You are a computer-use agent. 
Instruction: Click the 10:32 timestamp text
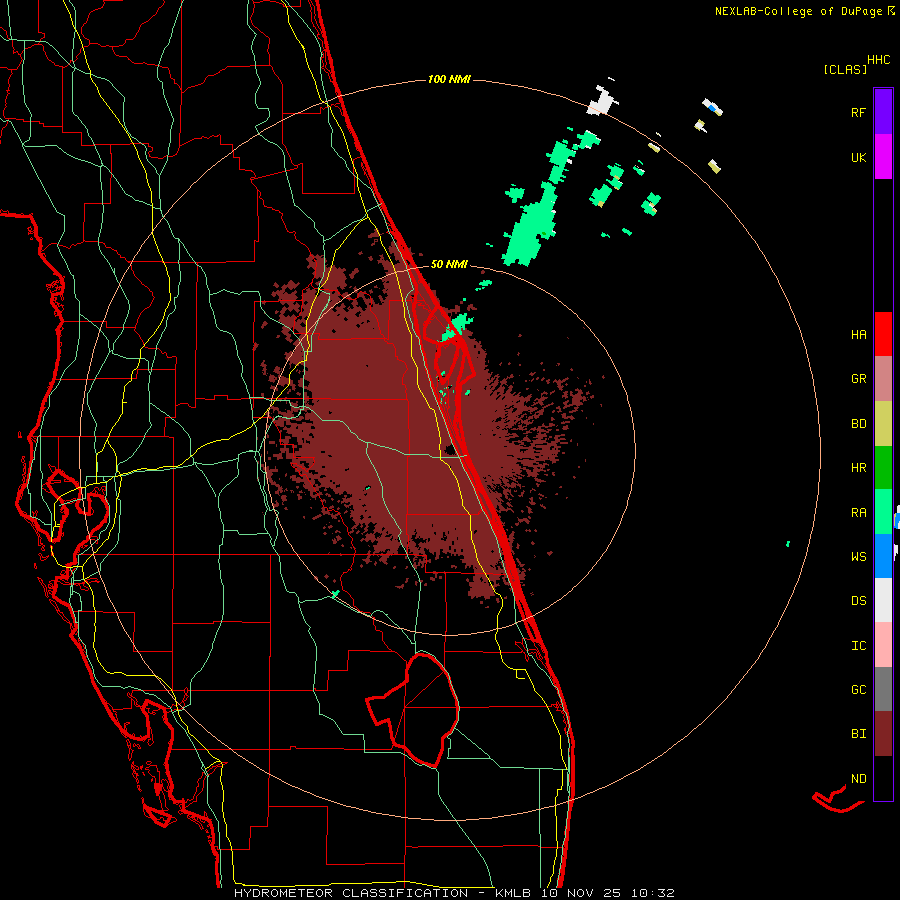(x=653, y=893)
